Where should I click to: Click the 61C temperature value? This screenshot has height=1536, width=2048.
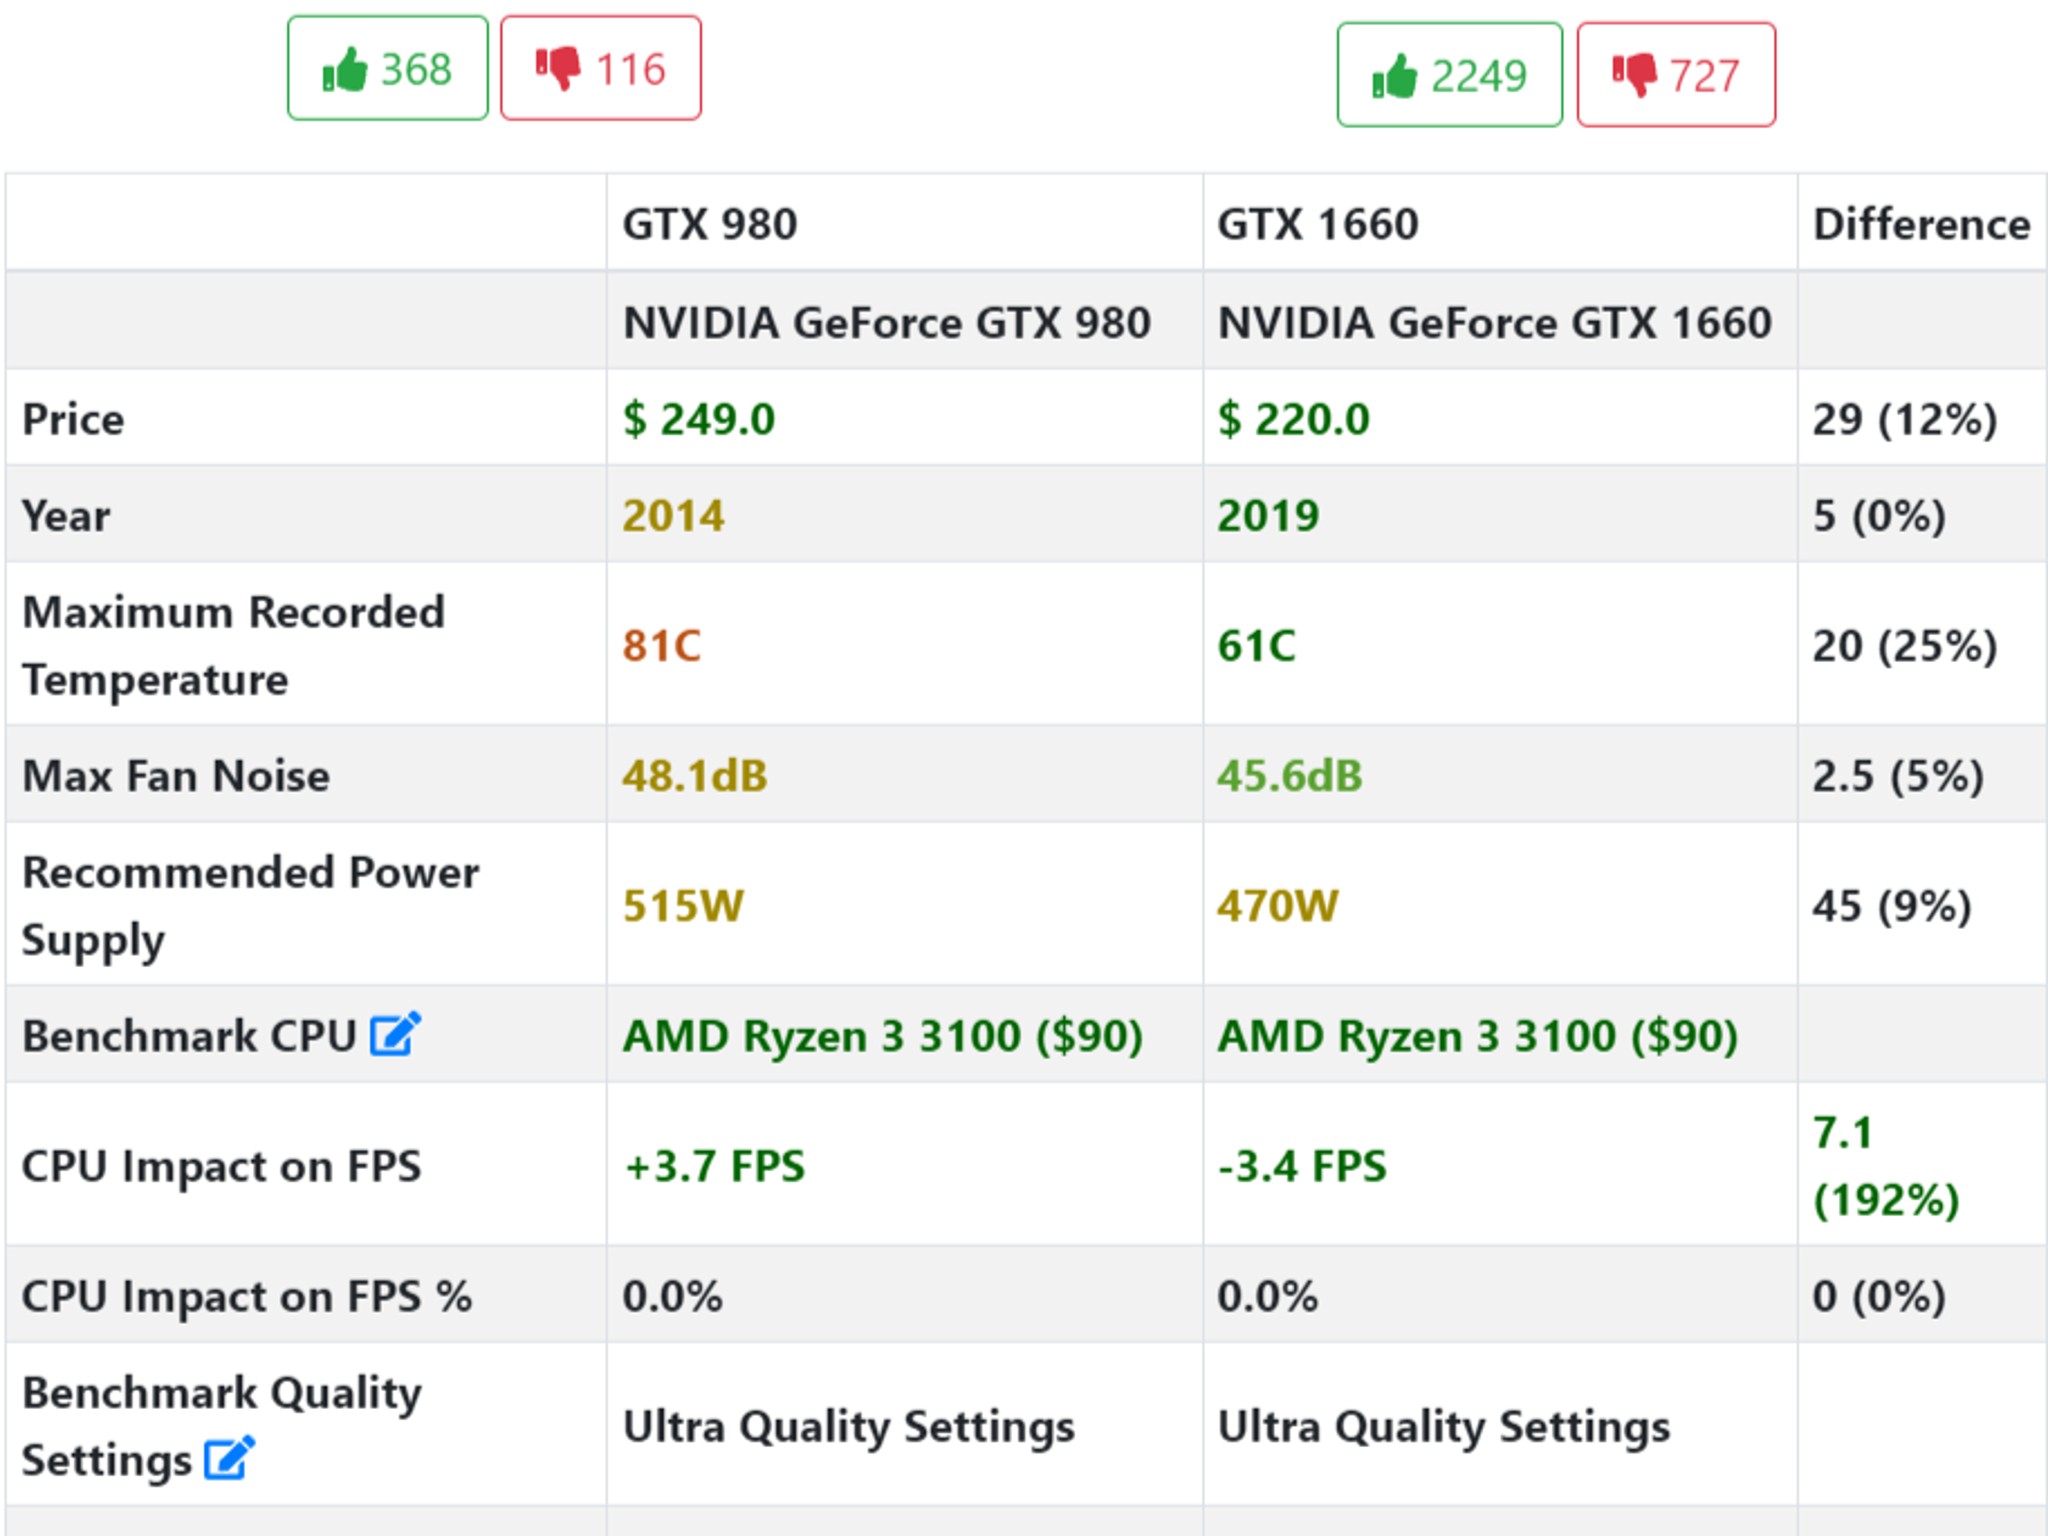pos(1256,645)
